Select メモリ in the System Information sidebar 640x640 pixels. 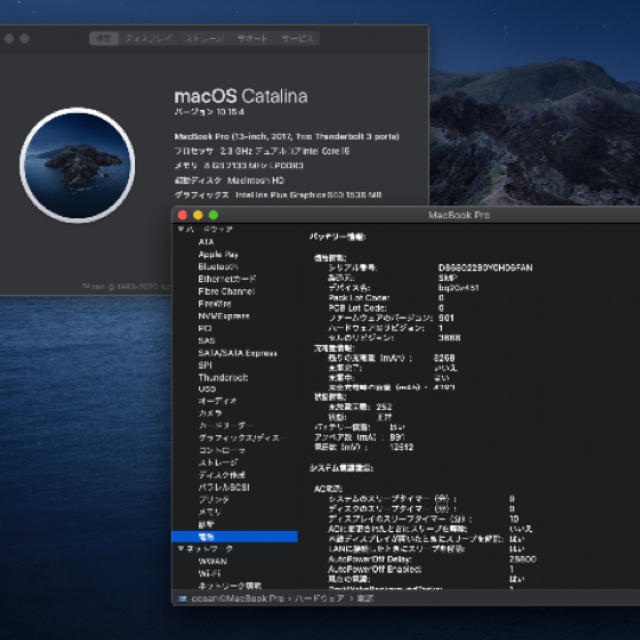209,512
